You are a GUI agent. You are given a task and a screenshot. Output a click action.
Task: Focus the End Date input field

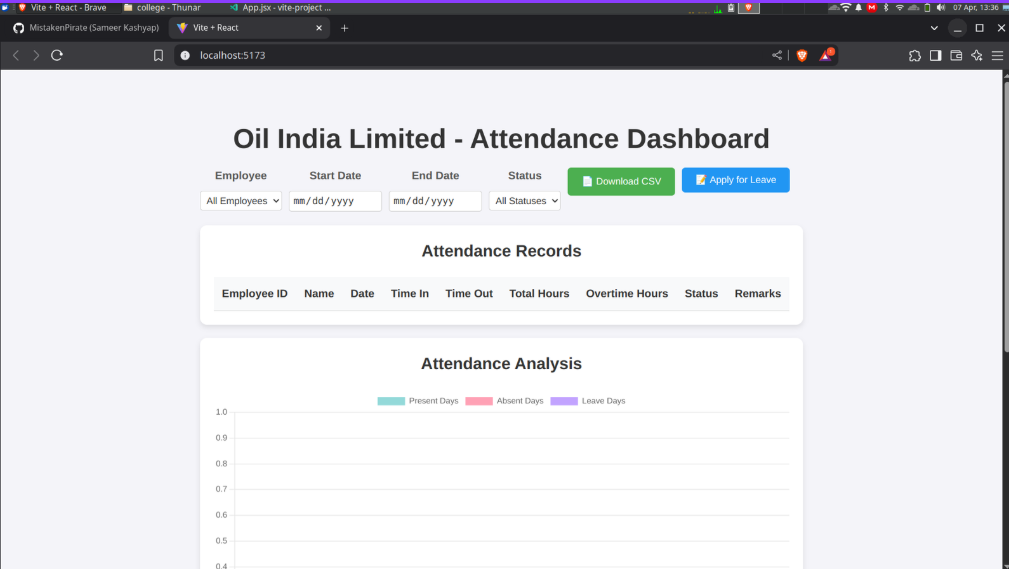(x=435, y=201)
